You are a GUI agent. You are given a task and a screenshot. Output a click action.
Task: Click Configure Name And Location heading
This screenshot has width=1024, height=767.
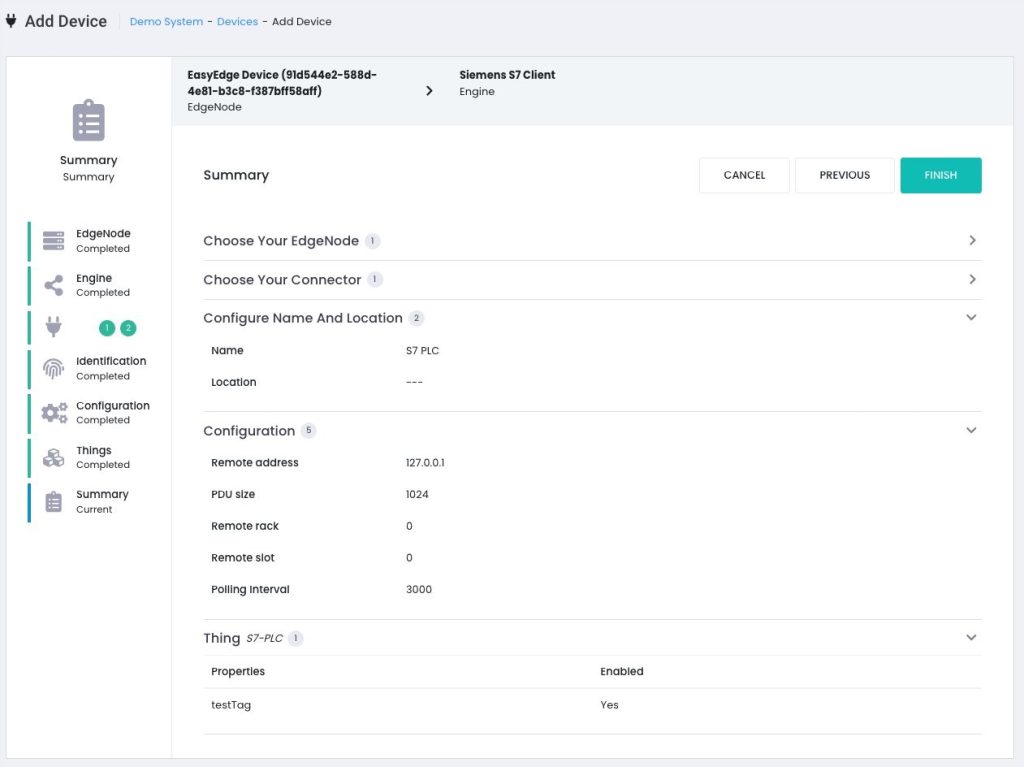tap(303, 318)
